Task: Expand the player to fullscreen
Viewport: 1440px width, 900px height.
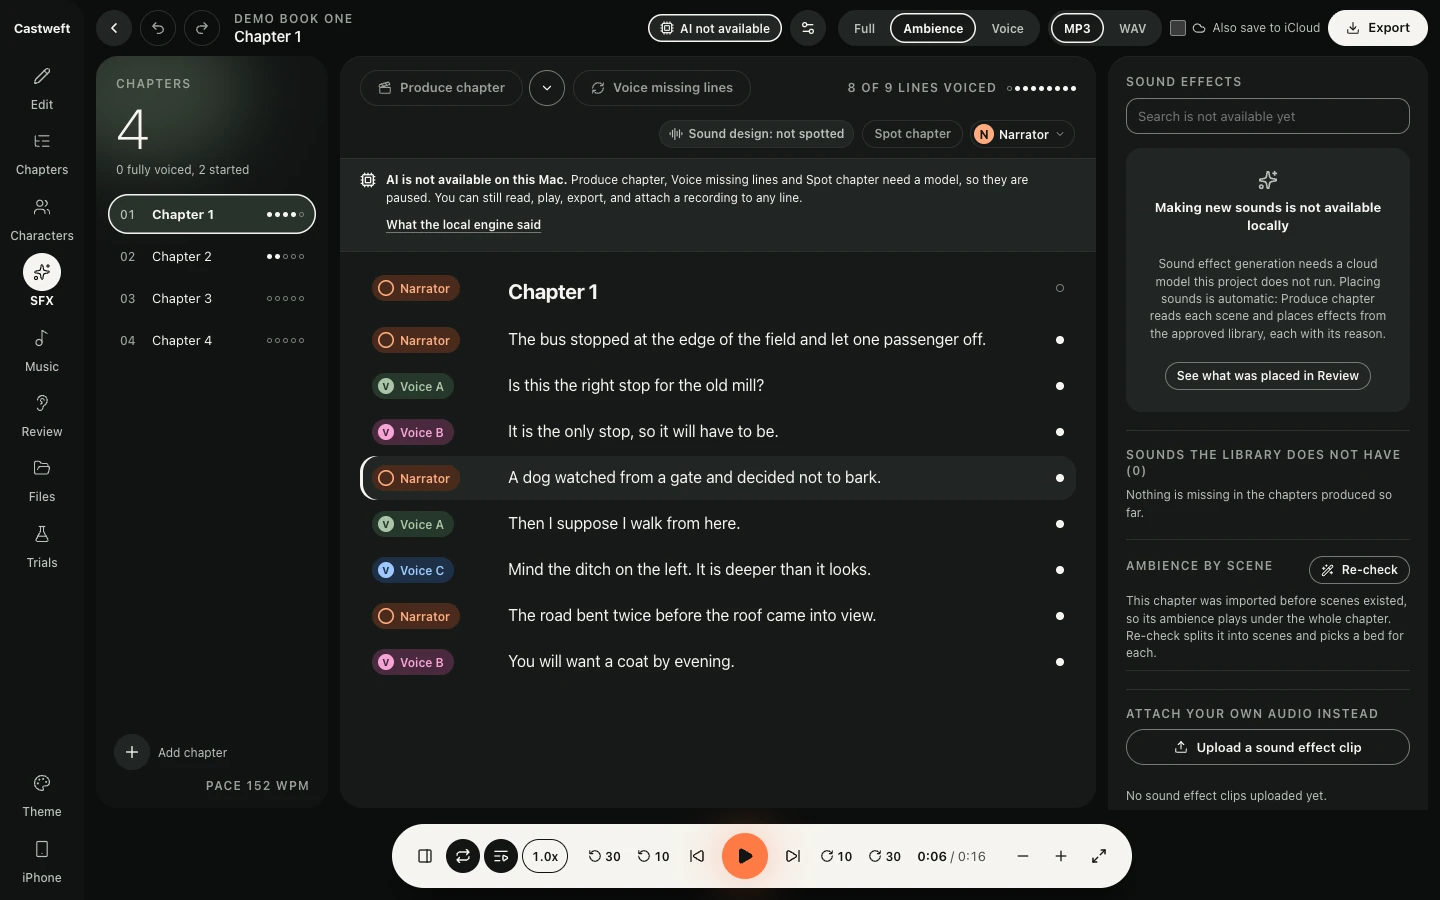Action: point(1099,856)
